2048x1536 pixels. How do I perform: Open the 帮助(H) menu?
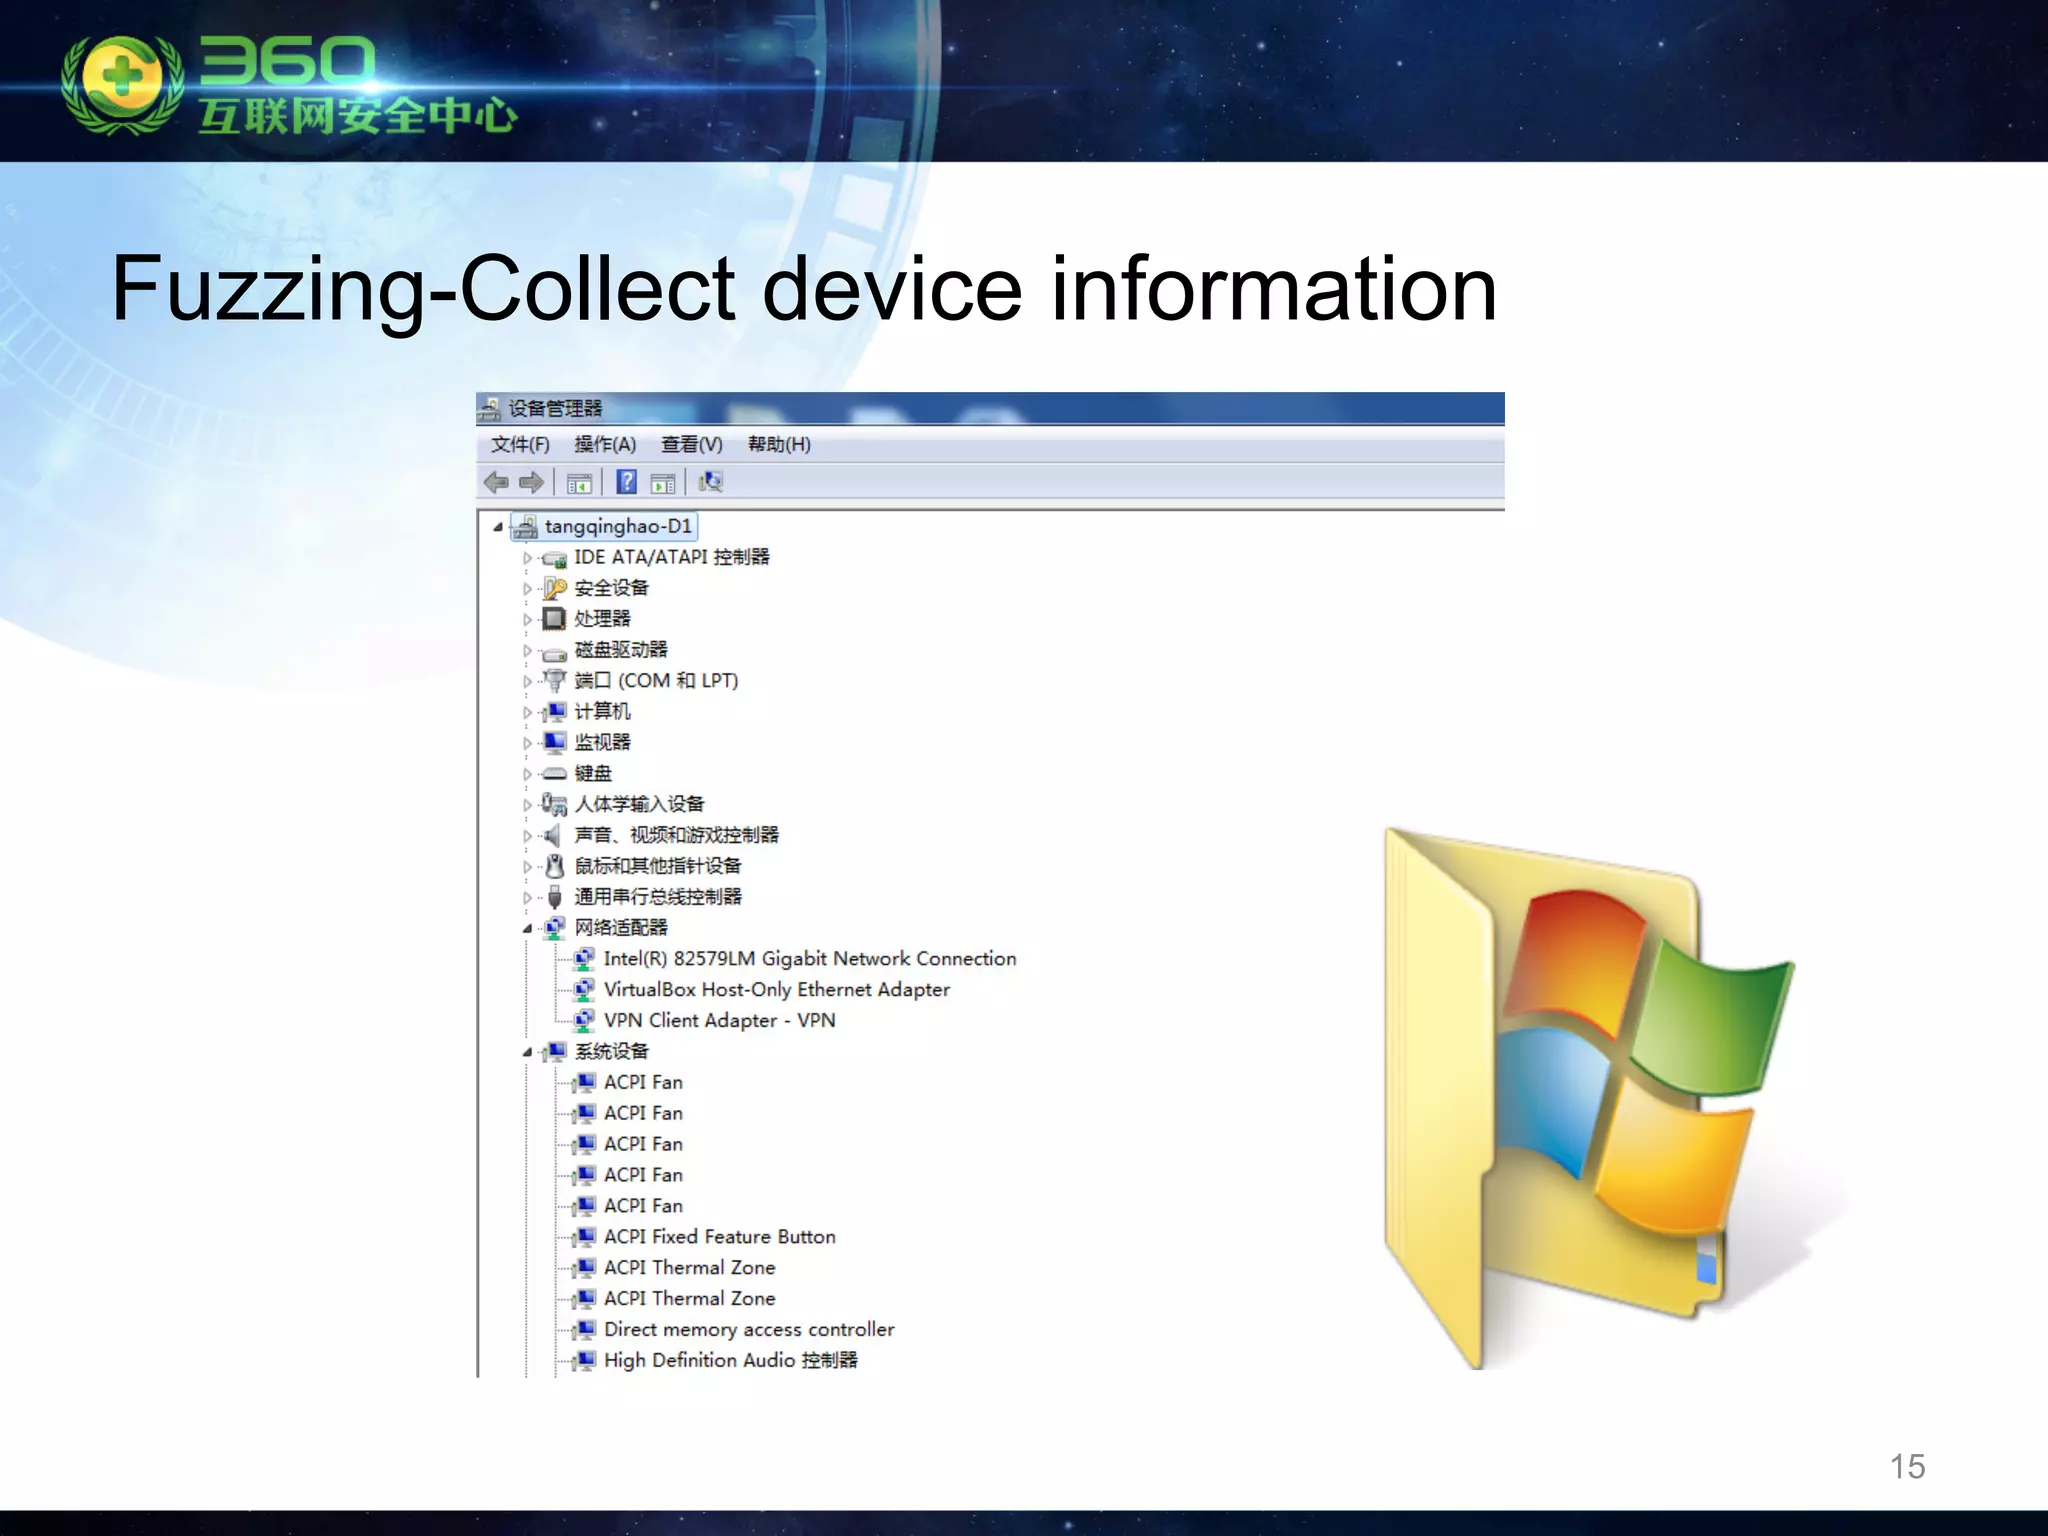[x=779, y=445]
